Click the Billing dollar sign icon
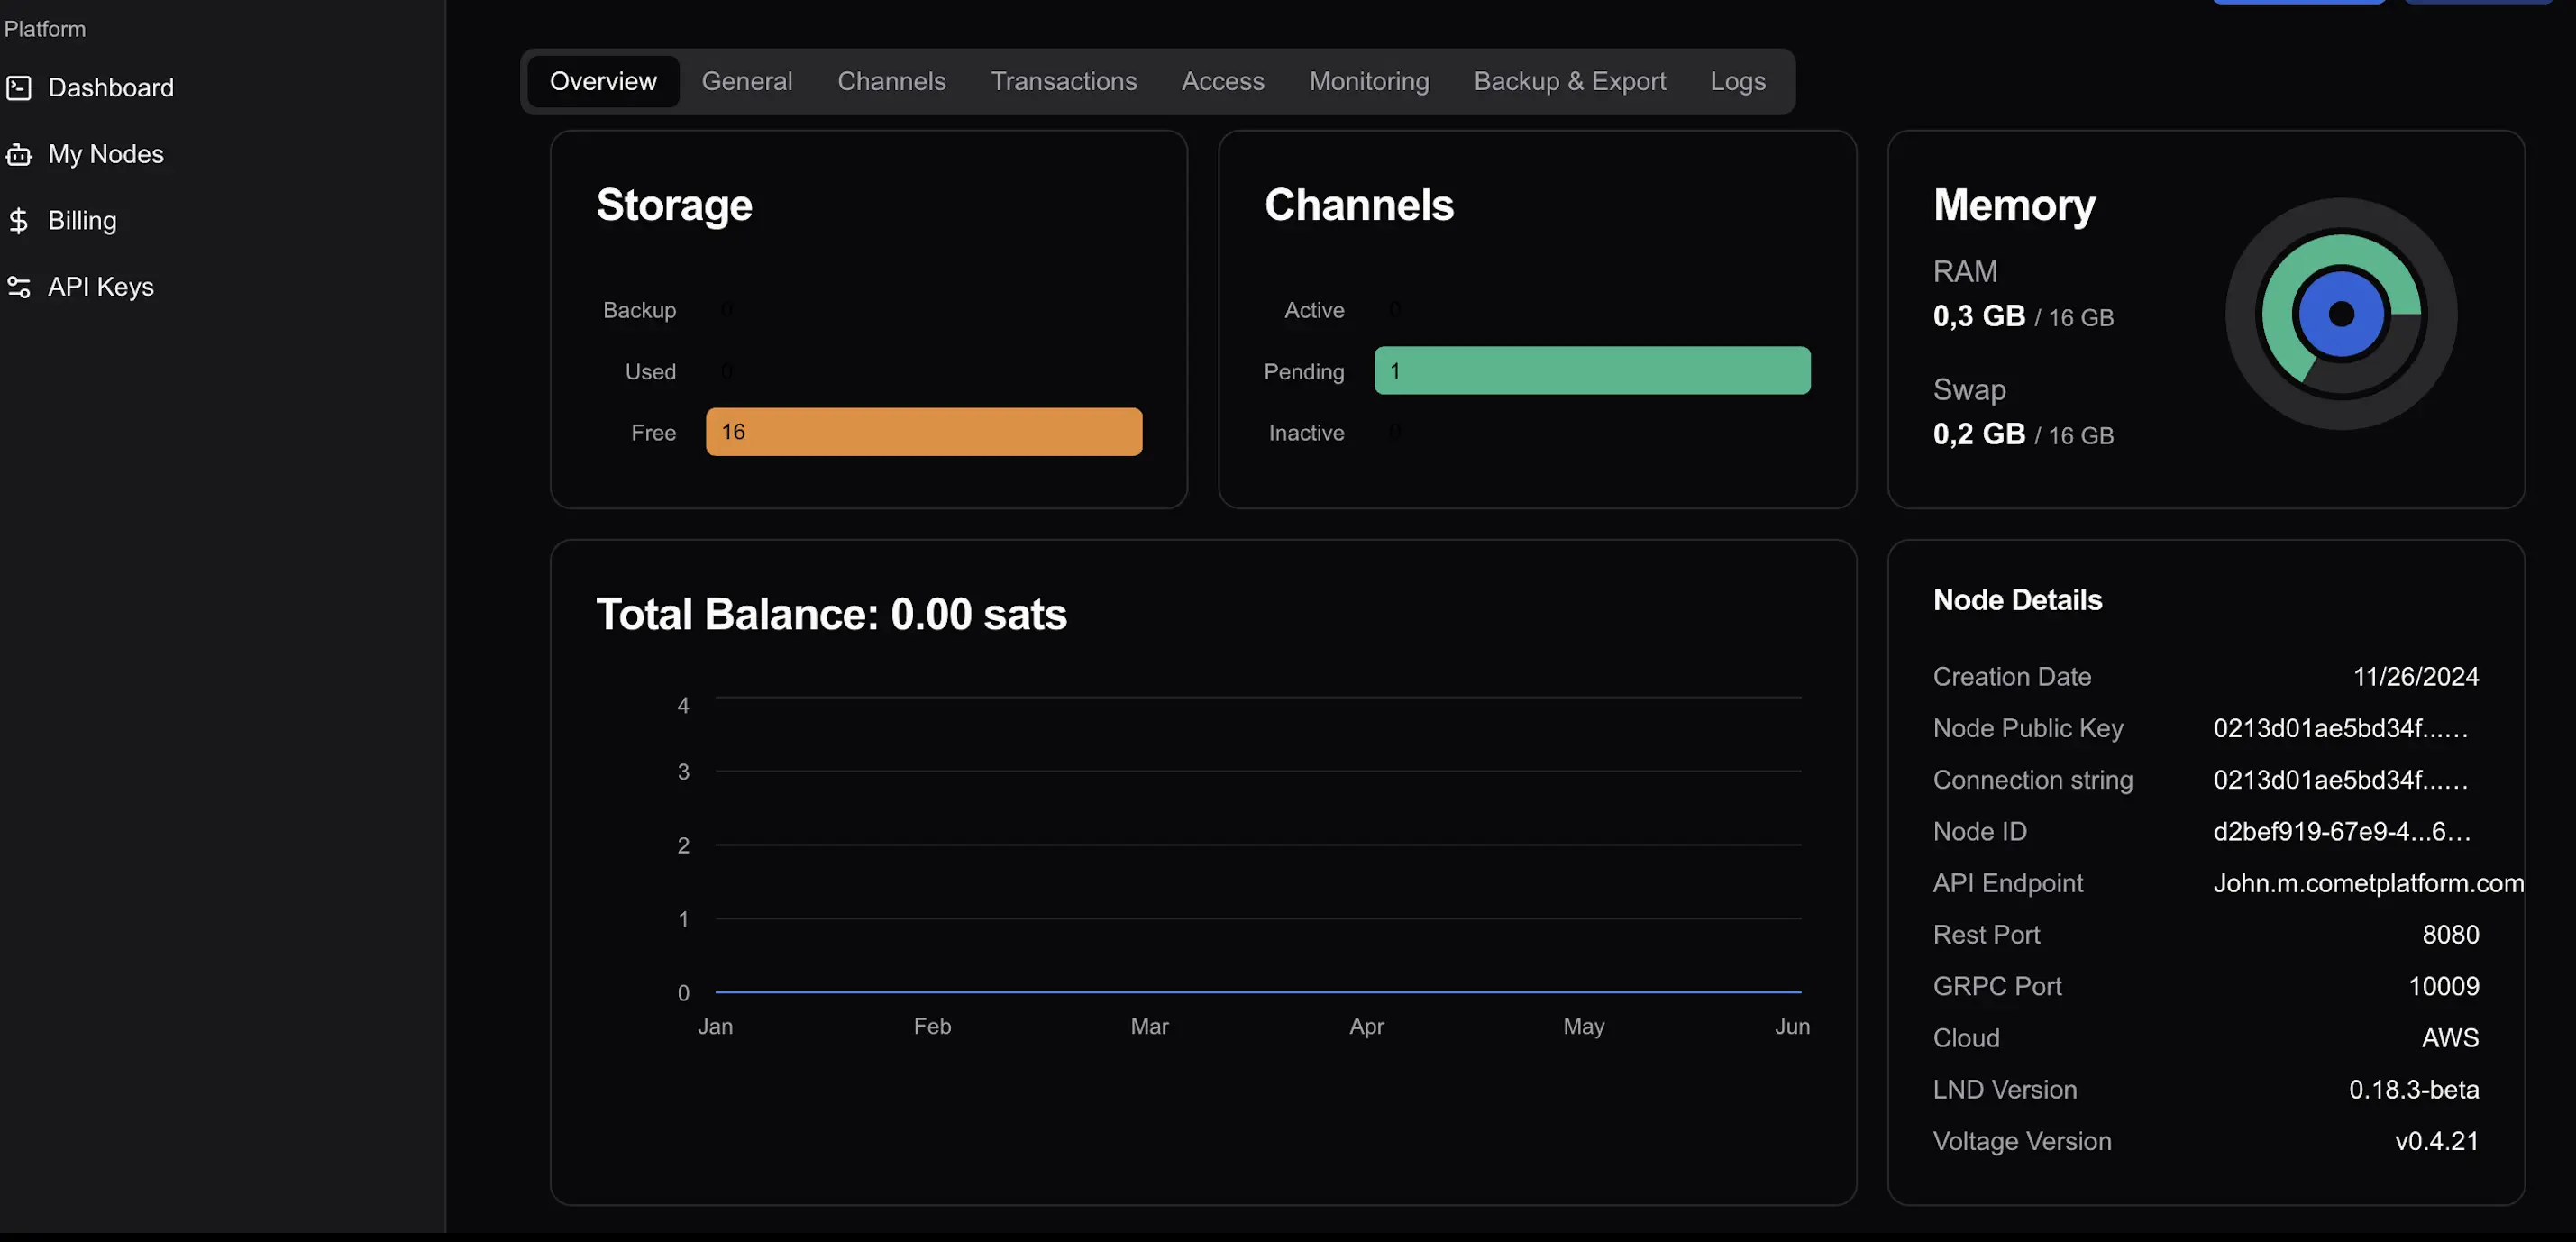The image size is (2576, 1242). [x=19, y=220]
